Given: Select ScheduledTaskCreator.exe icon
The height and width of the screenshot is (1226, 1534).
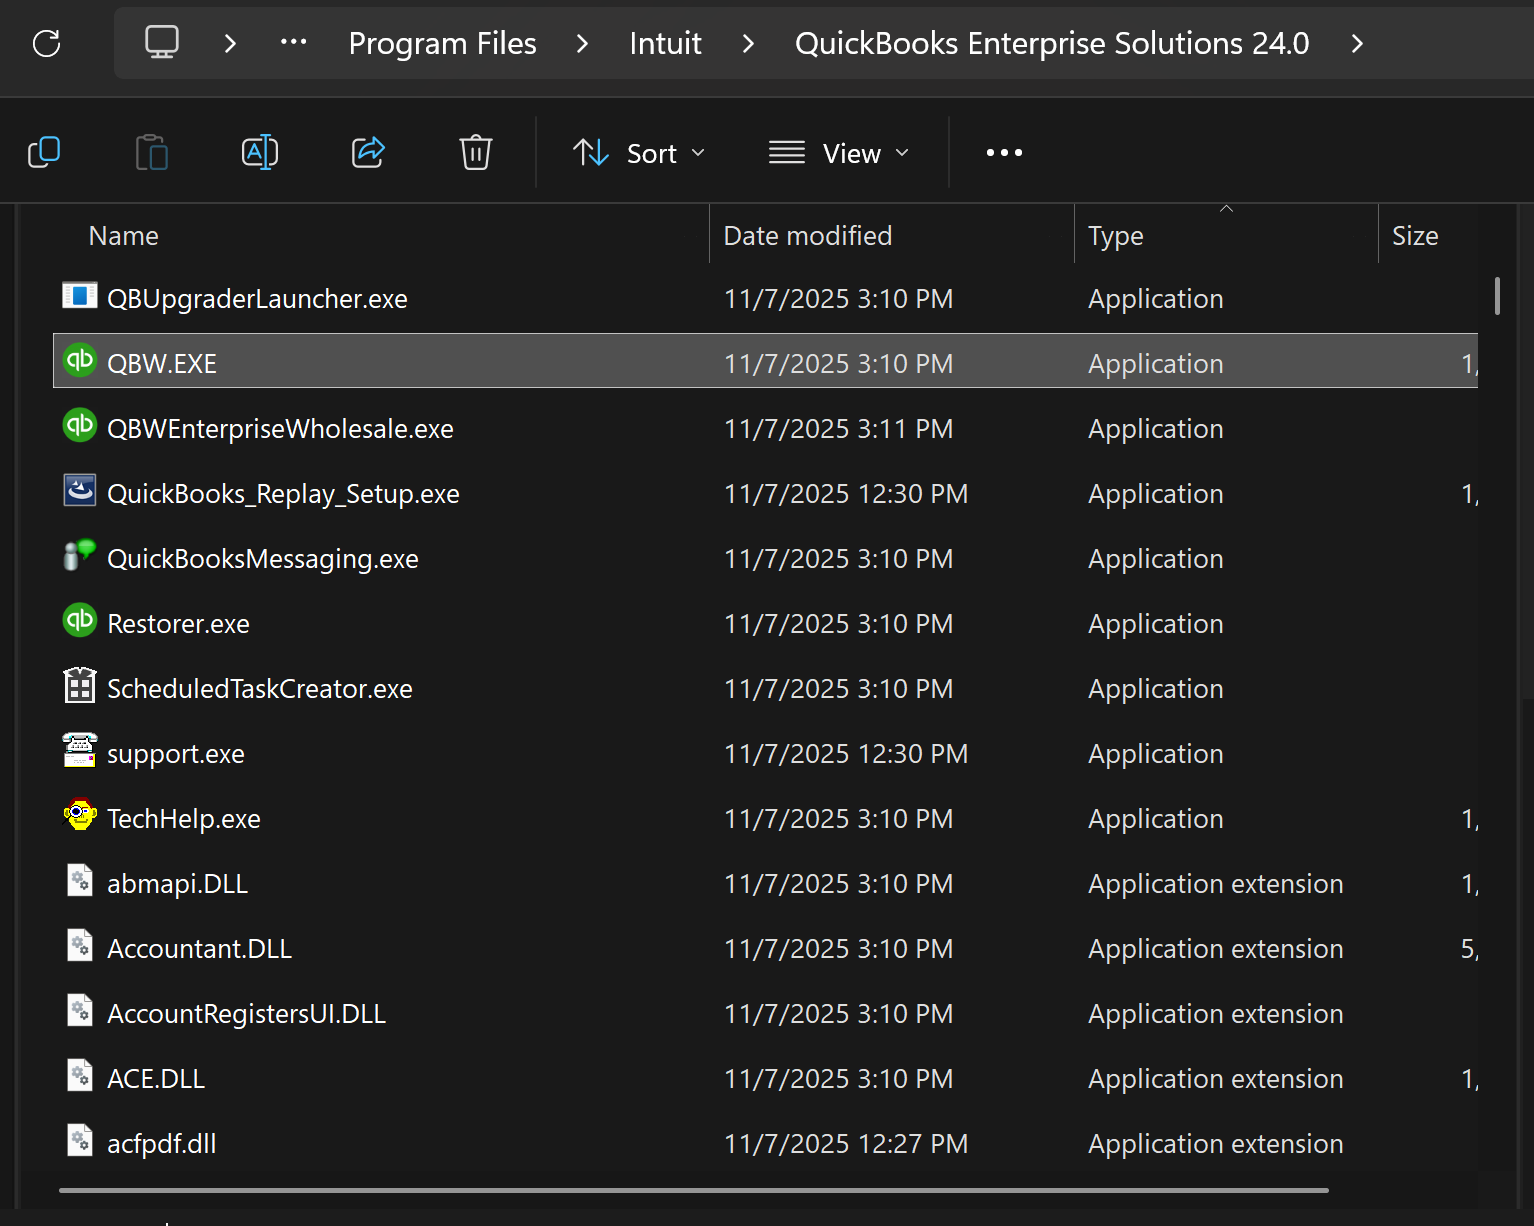Looking at the screenshot, I should point(80,685).
